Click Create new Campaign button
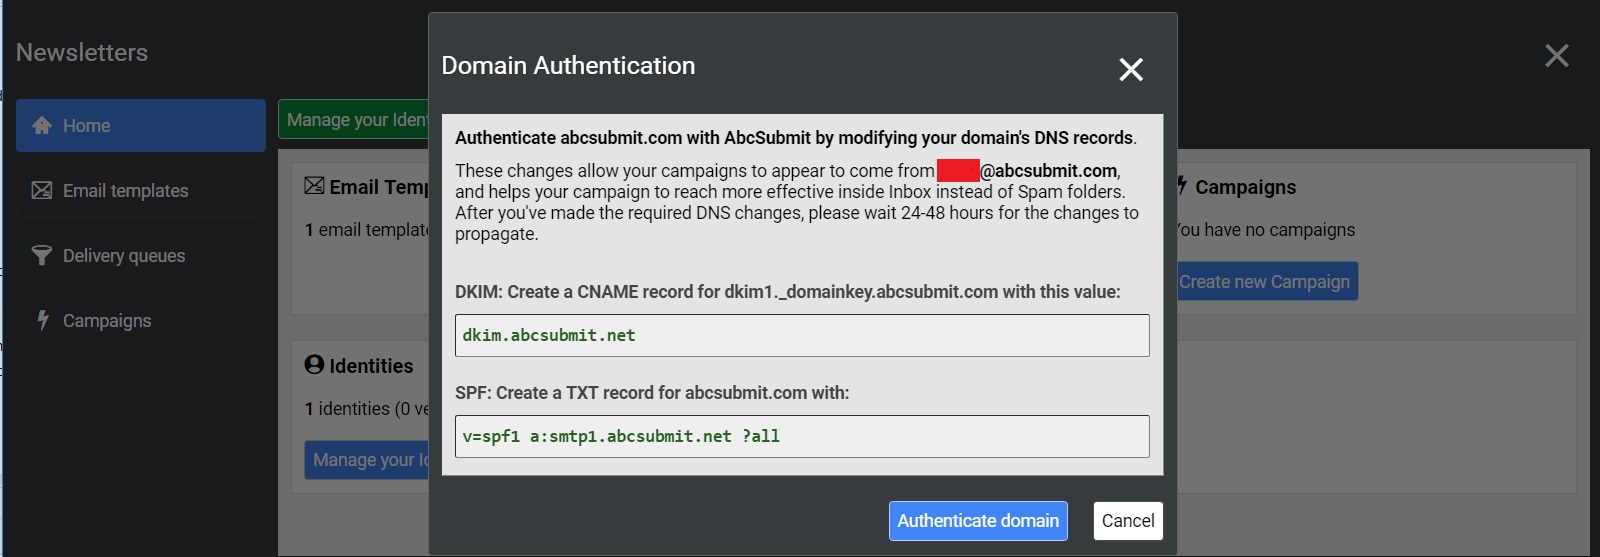1600x557 pixels. (x=1264, y=282)
